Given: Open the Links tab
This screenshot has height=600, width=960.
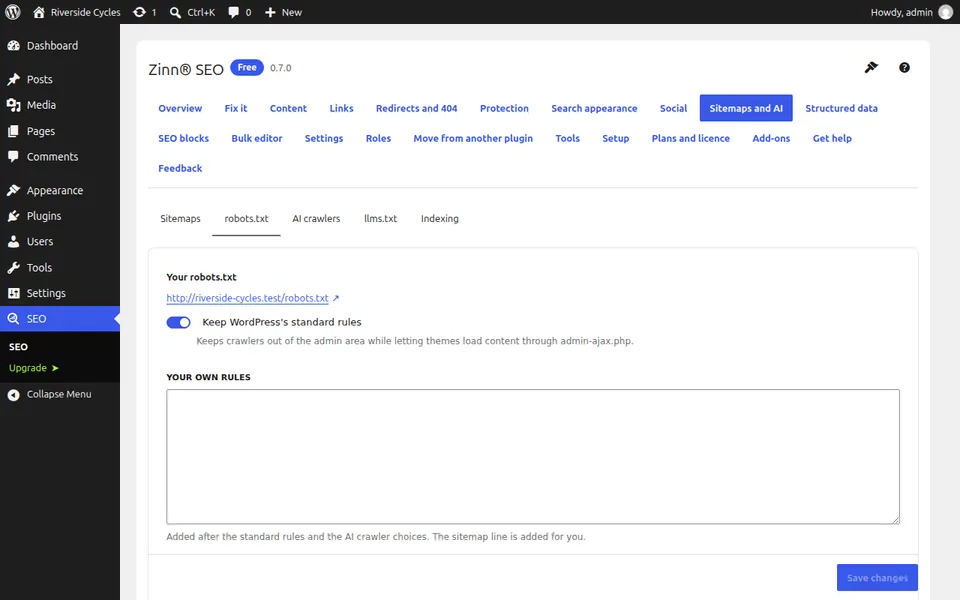Looking at the screenshot, I should (x=342, y=108).
